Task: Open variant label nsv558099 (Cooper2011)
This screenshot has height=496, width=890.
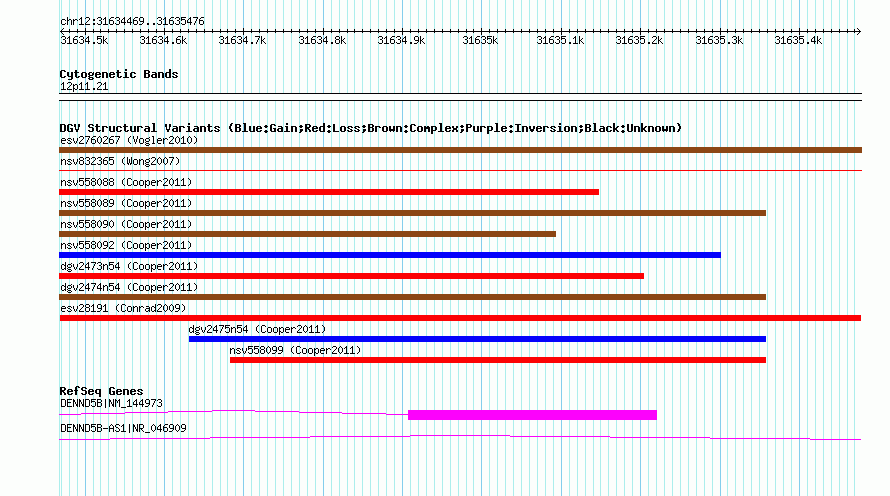Action: (295, 350)
